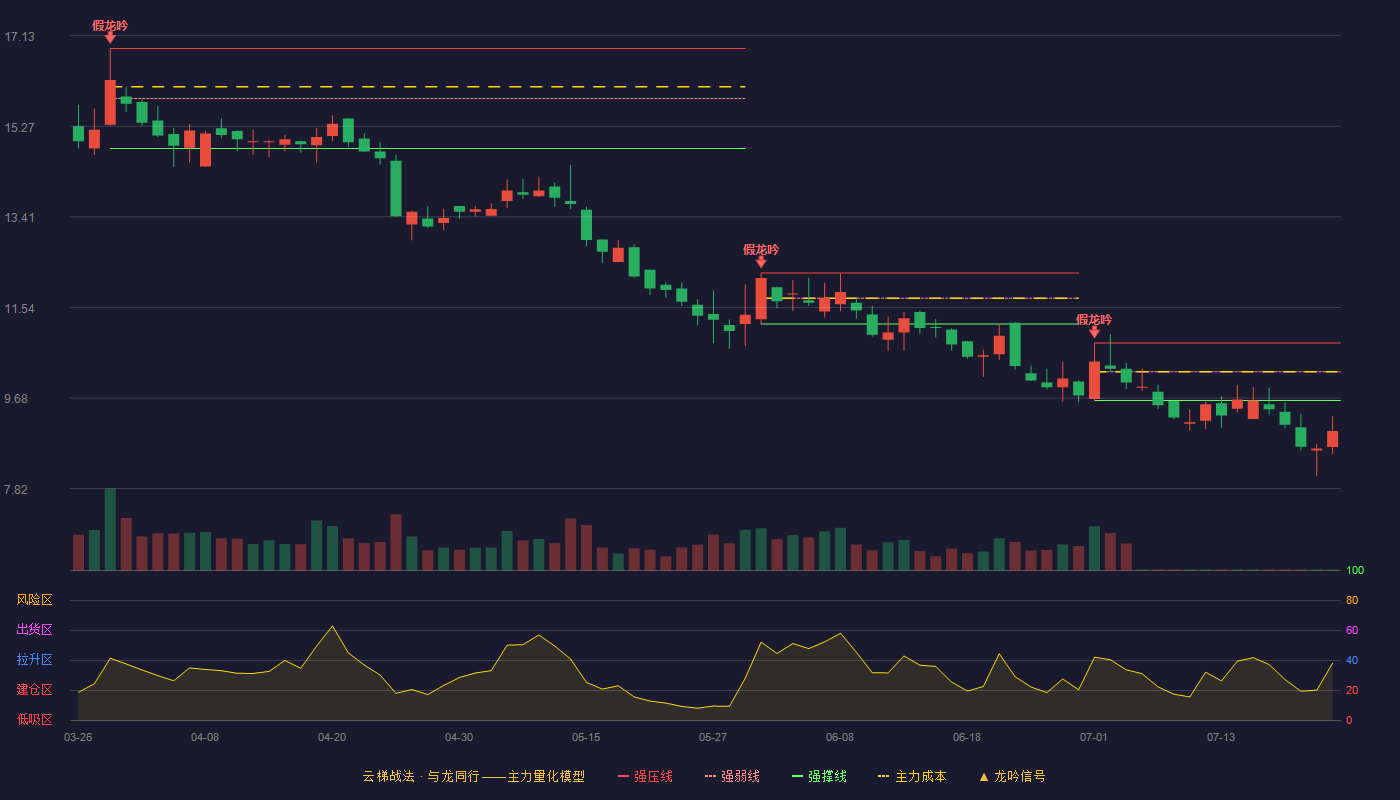Click the 04-30 date label
1400x800 pixels.
(x=459, y=737)
